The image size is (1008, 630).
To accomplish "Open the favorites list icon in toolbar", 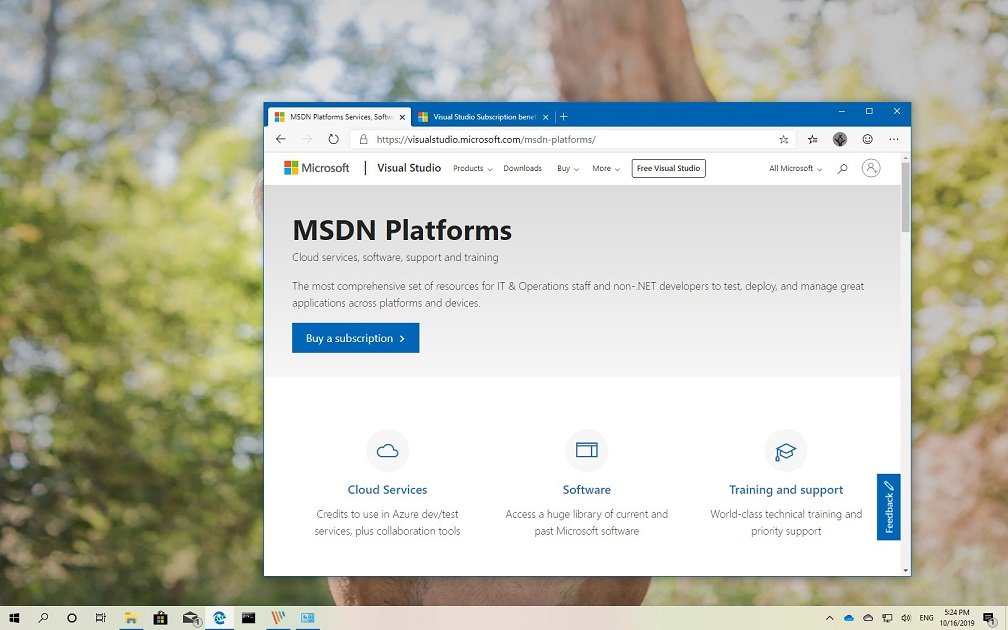I will pyautogui.click(x=812, y=139).
